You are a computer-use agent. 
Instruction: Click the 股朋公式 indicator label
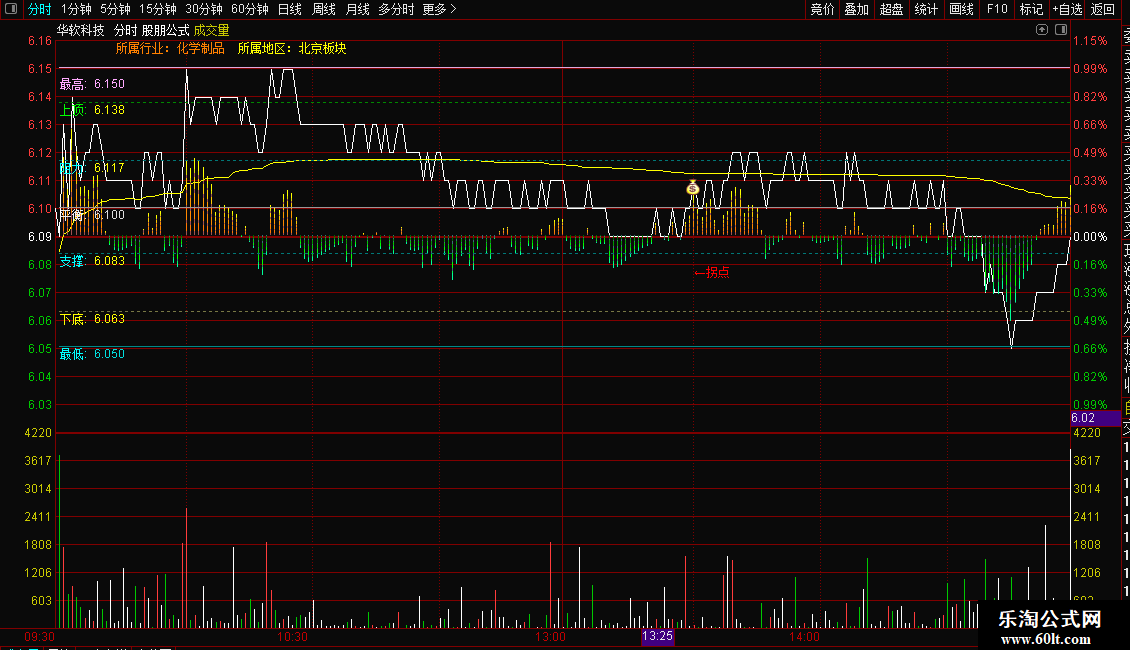pos(166,30)
